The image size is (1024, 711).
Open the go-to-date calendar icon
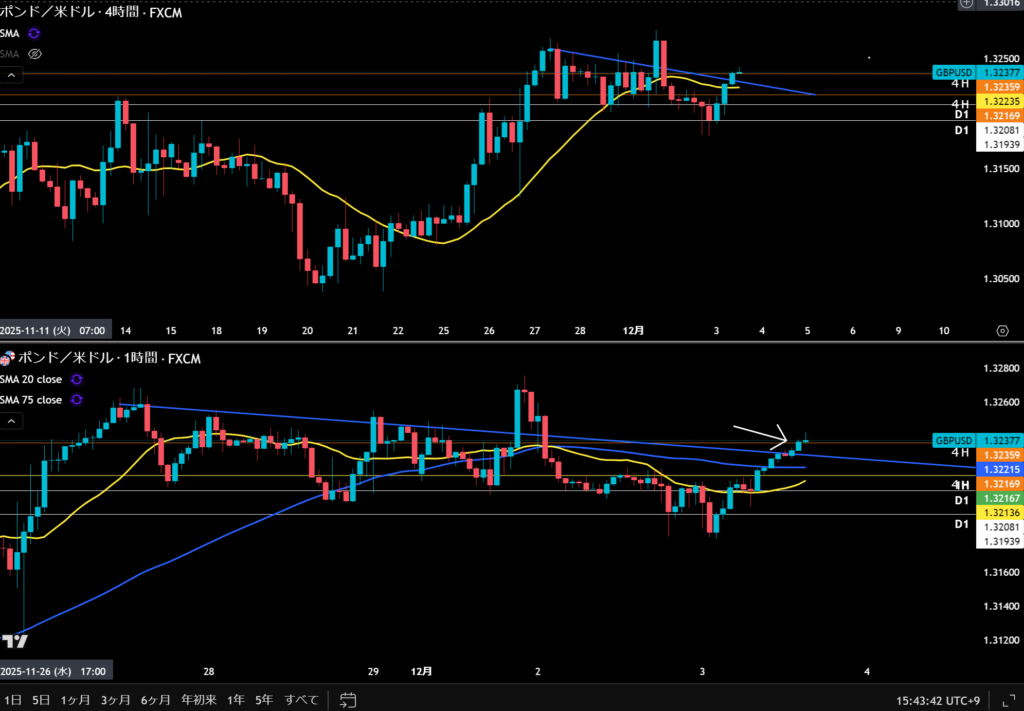(348, 699)
